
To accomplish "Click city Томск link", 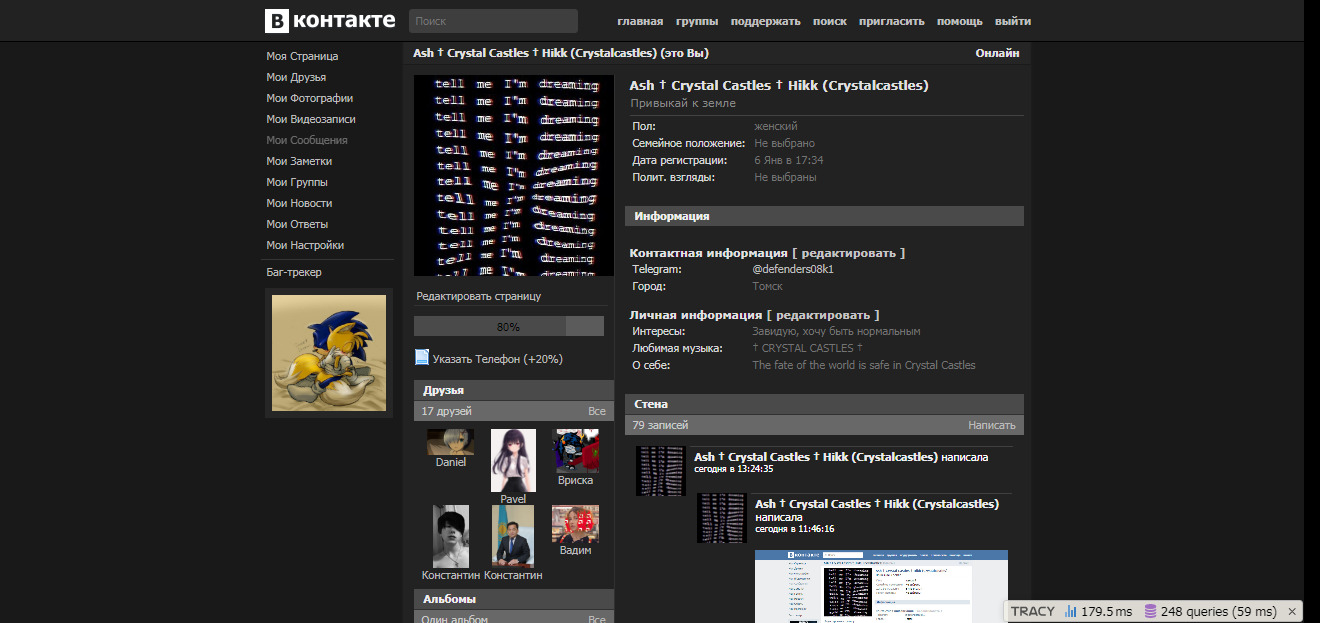I will 768,286.
